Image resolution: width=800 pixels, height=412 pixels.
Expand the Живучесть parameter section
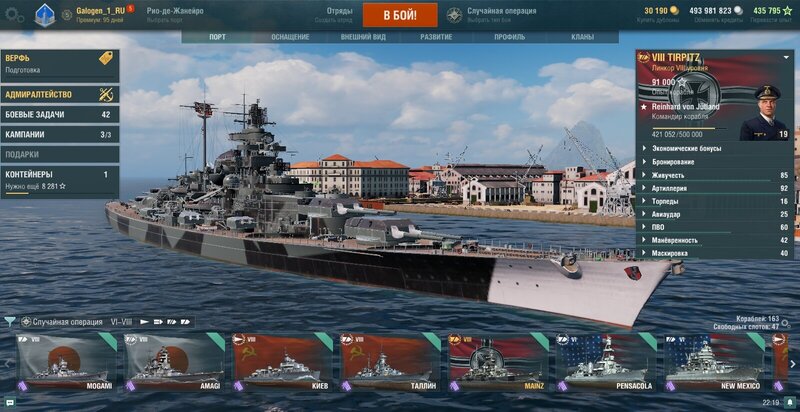(714, 175)
